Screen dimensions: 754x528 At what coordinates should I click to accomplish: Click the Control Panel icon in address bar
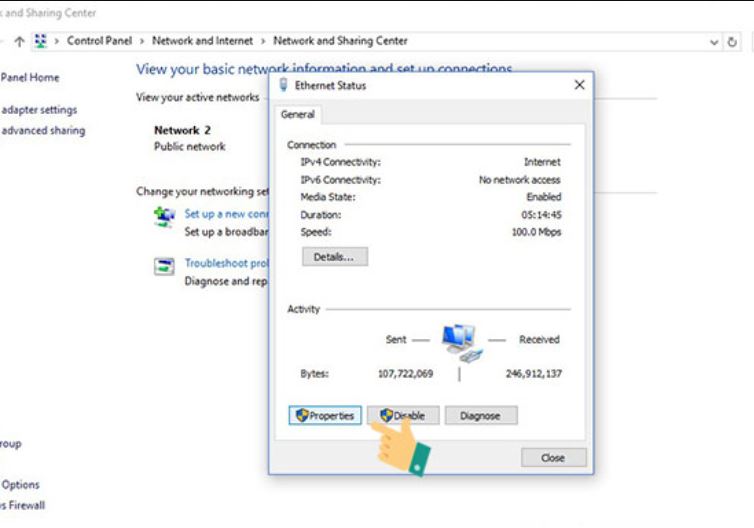pyautogui.click(x=41, y=41)
